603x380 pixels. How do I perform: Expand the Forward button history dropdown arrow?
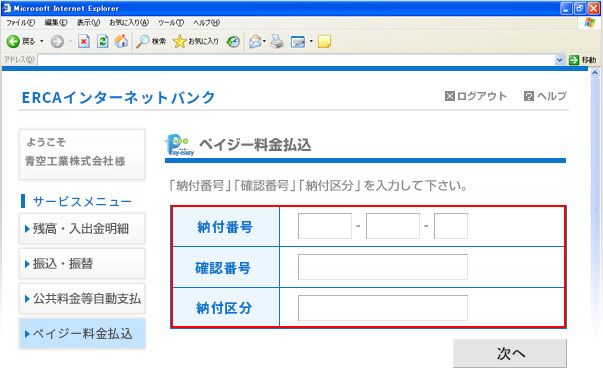coord(70,41)
